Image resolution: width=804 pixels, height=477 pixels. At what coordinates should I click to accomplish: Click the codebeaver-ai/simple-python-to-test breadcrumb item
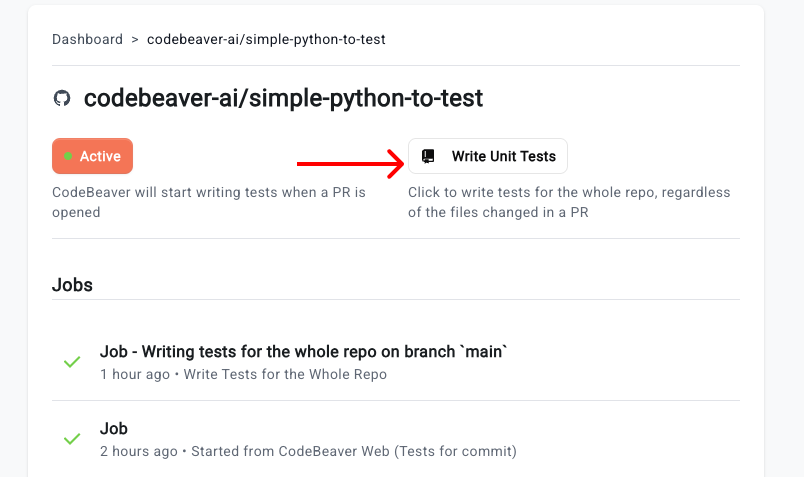[266, 40]
